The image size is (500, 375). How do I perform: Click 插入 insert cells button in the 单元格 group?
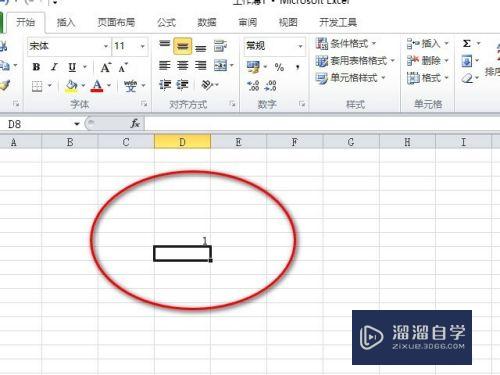tap(428, 43)
